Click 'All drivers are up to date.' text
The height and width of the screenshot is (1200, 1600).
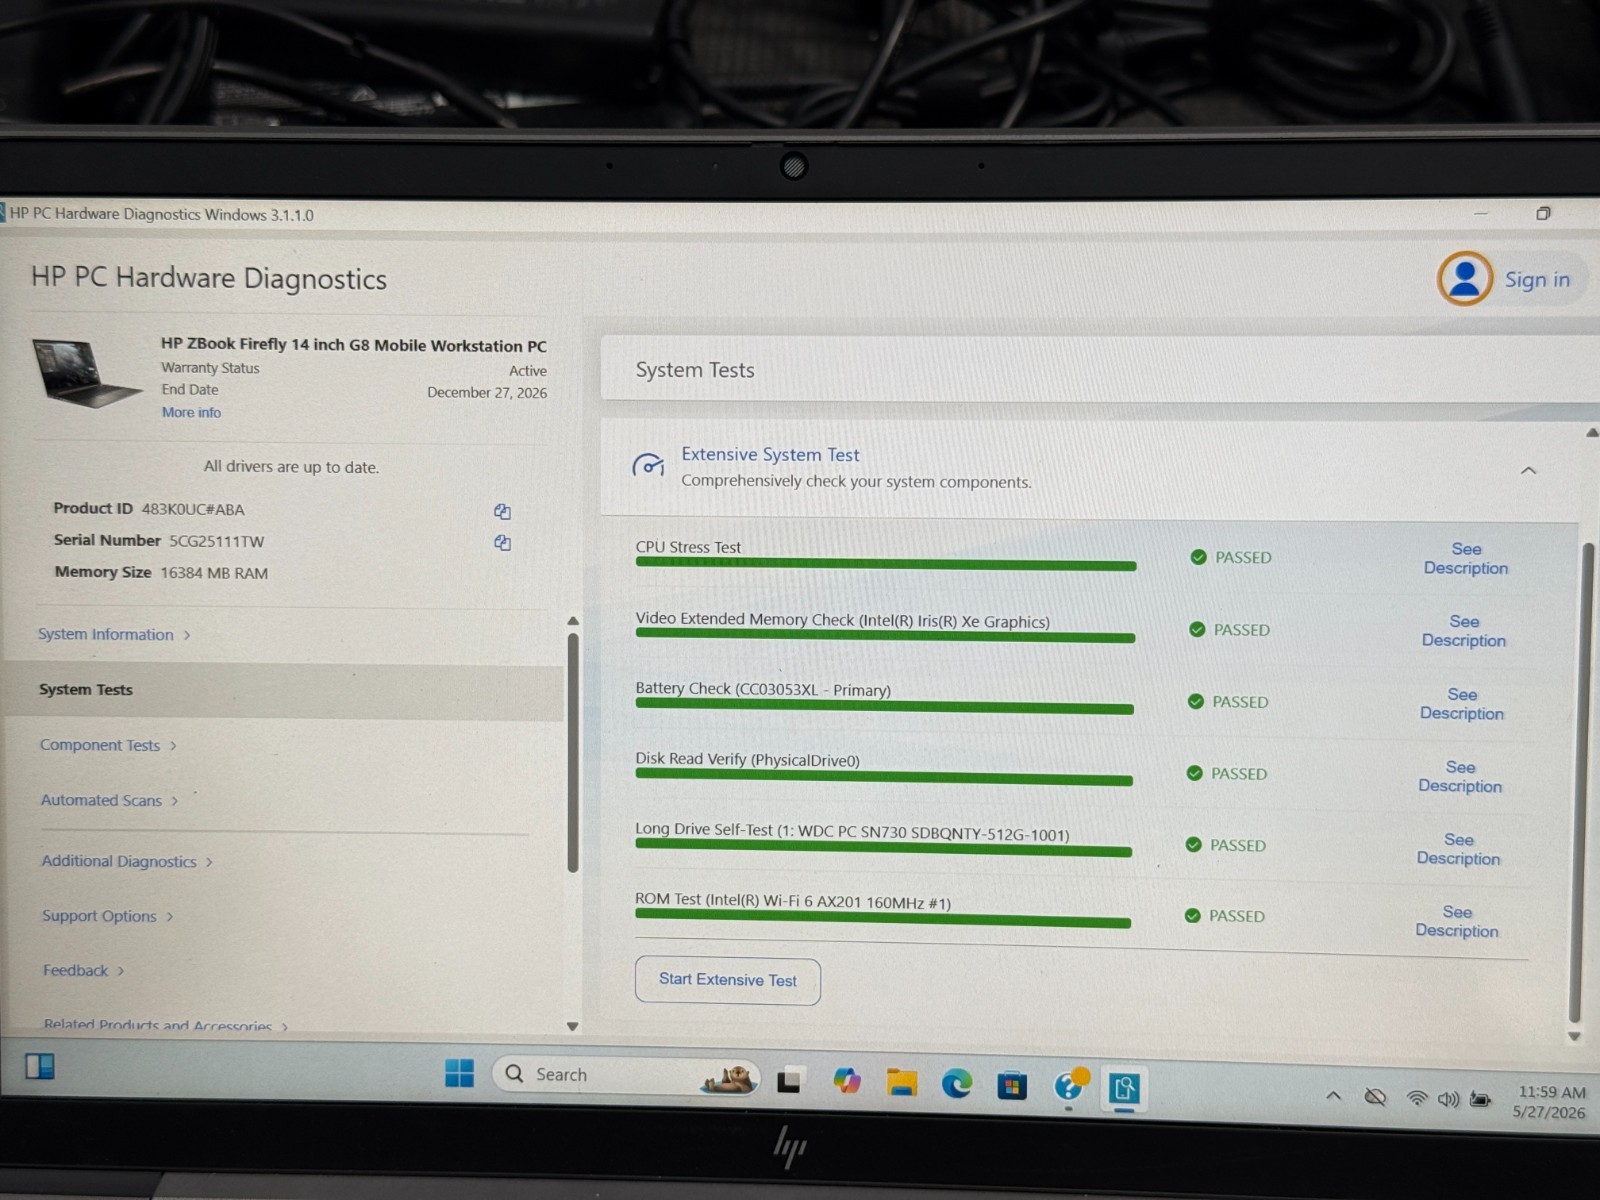click(291, 467)
